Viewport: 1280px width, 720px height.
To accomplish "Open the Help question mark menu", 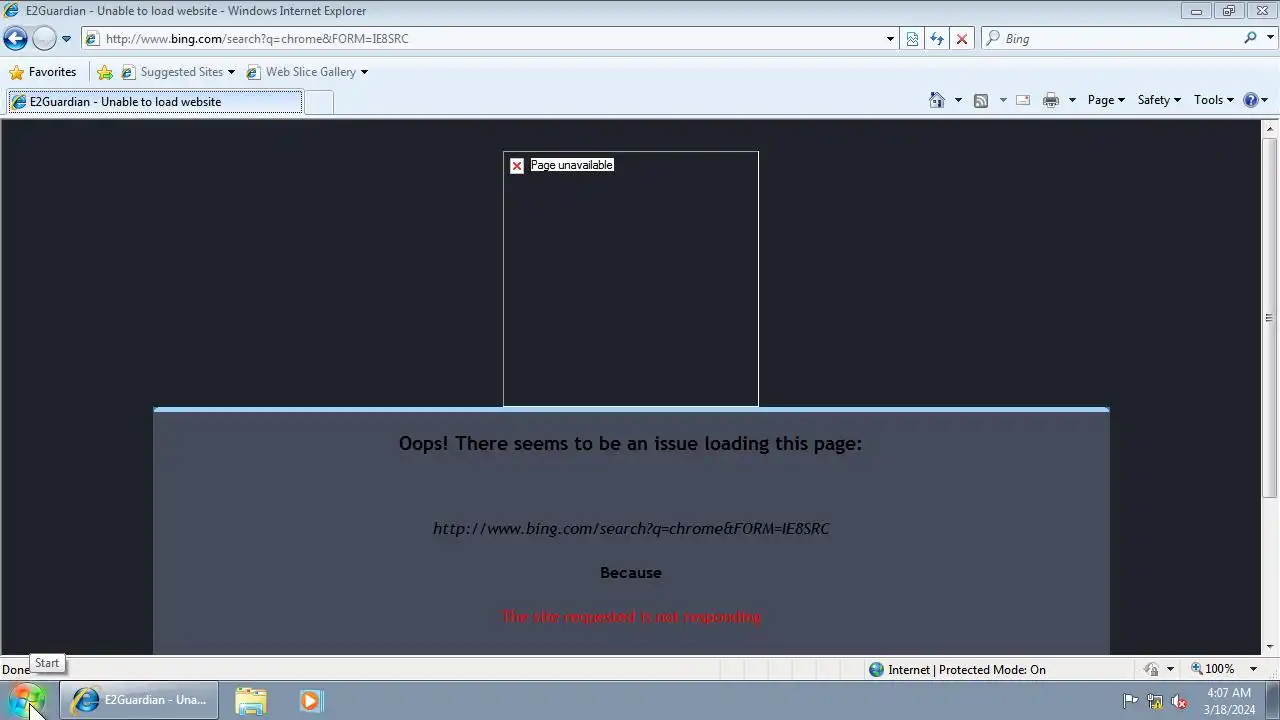I will [1255, 100].
